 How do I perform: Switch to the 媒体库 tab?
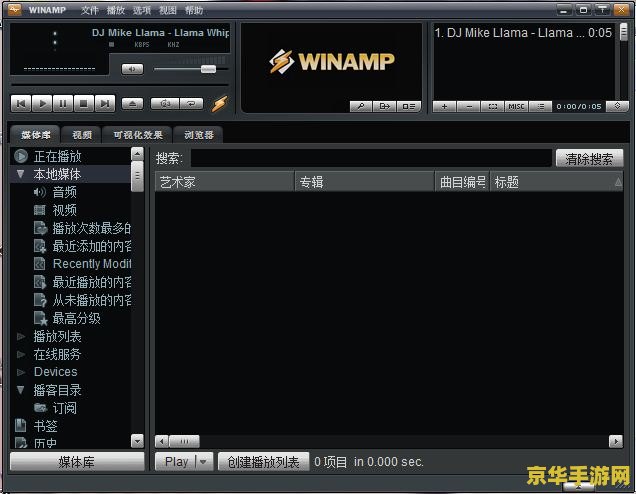point(36,135)
